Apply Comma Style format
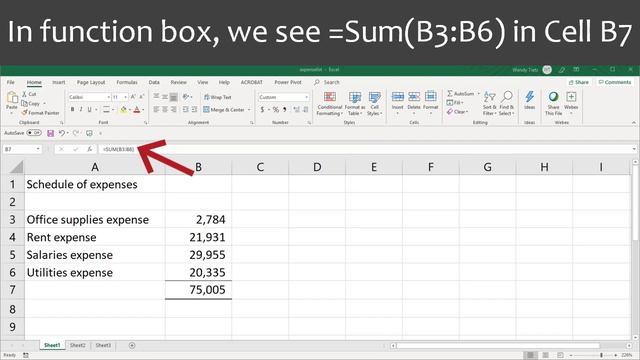Image resolution: width=640 pixels, height=360 pixels. coord(284,109)
